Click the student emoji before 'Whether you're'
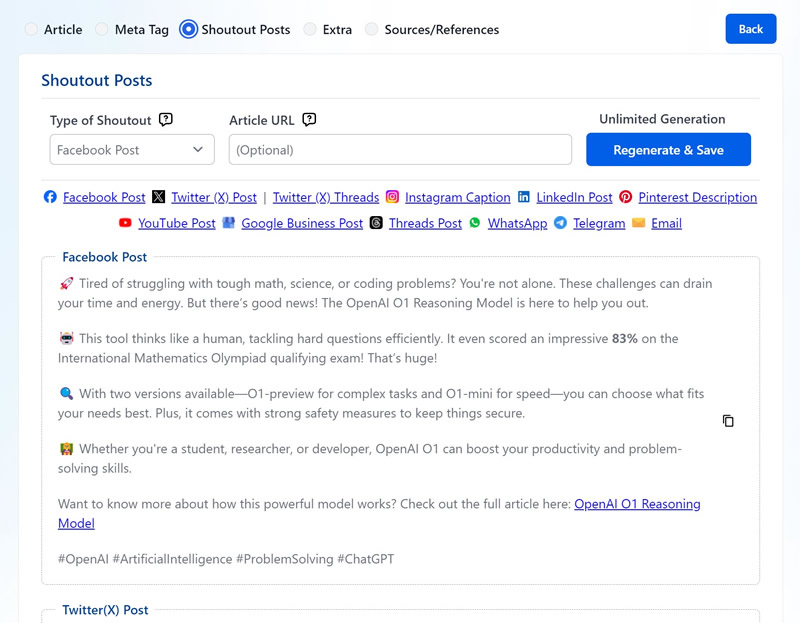This screenshot has width=800, height=623. tap(67, 448)
